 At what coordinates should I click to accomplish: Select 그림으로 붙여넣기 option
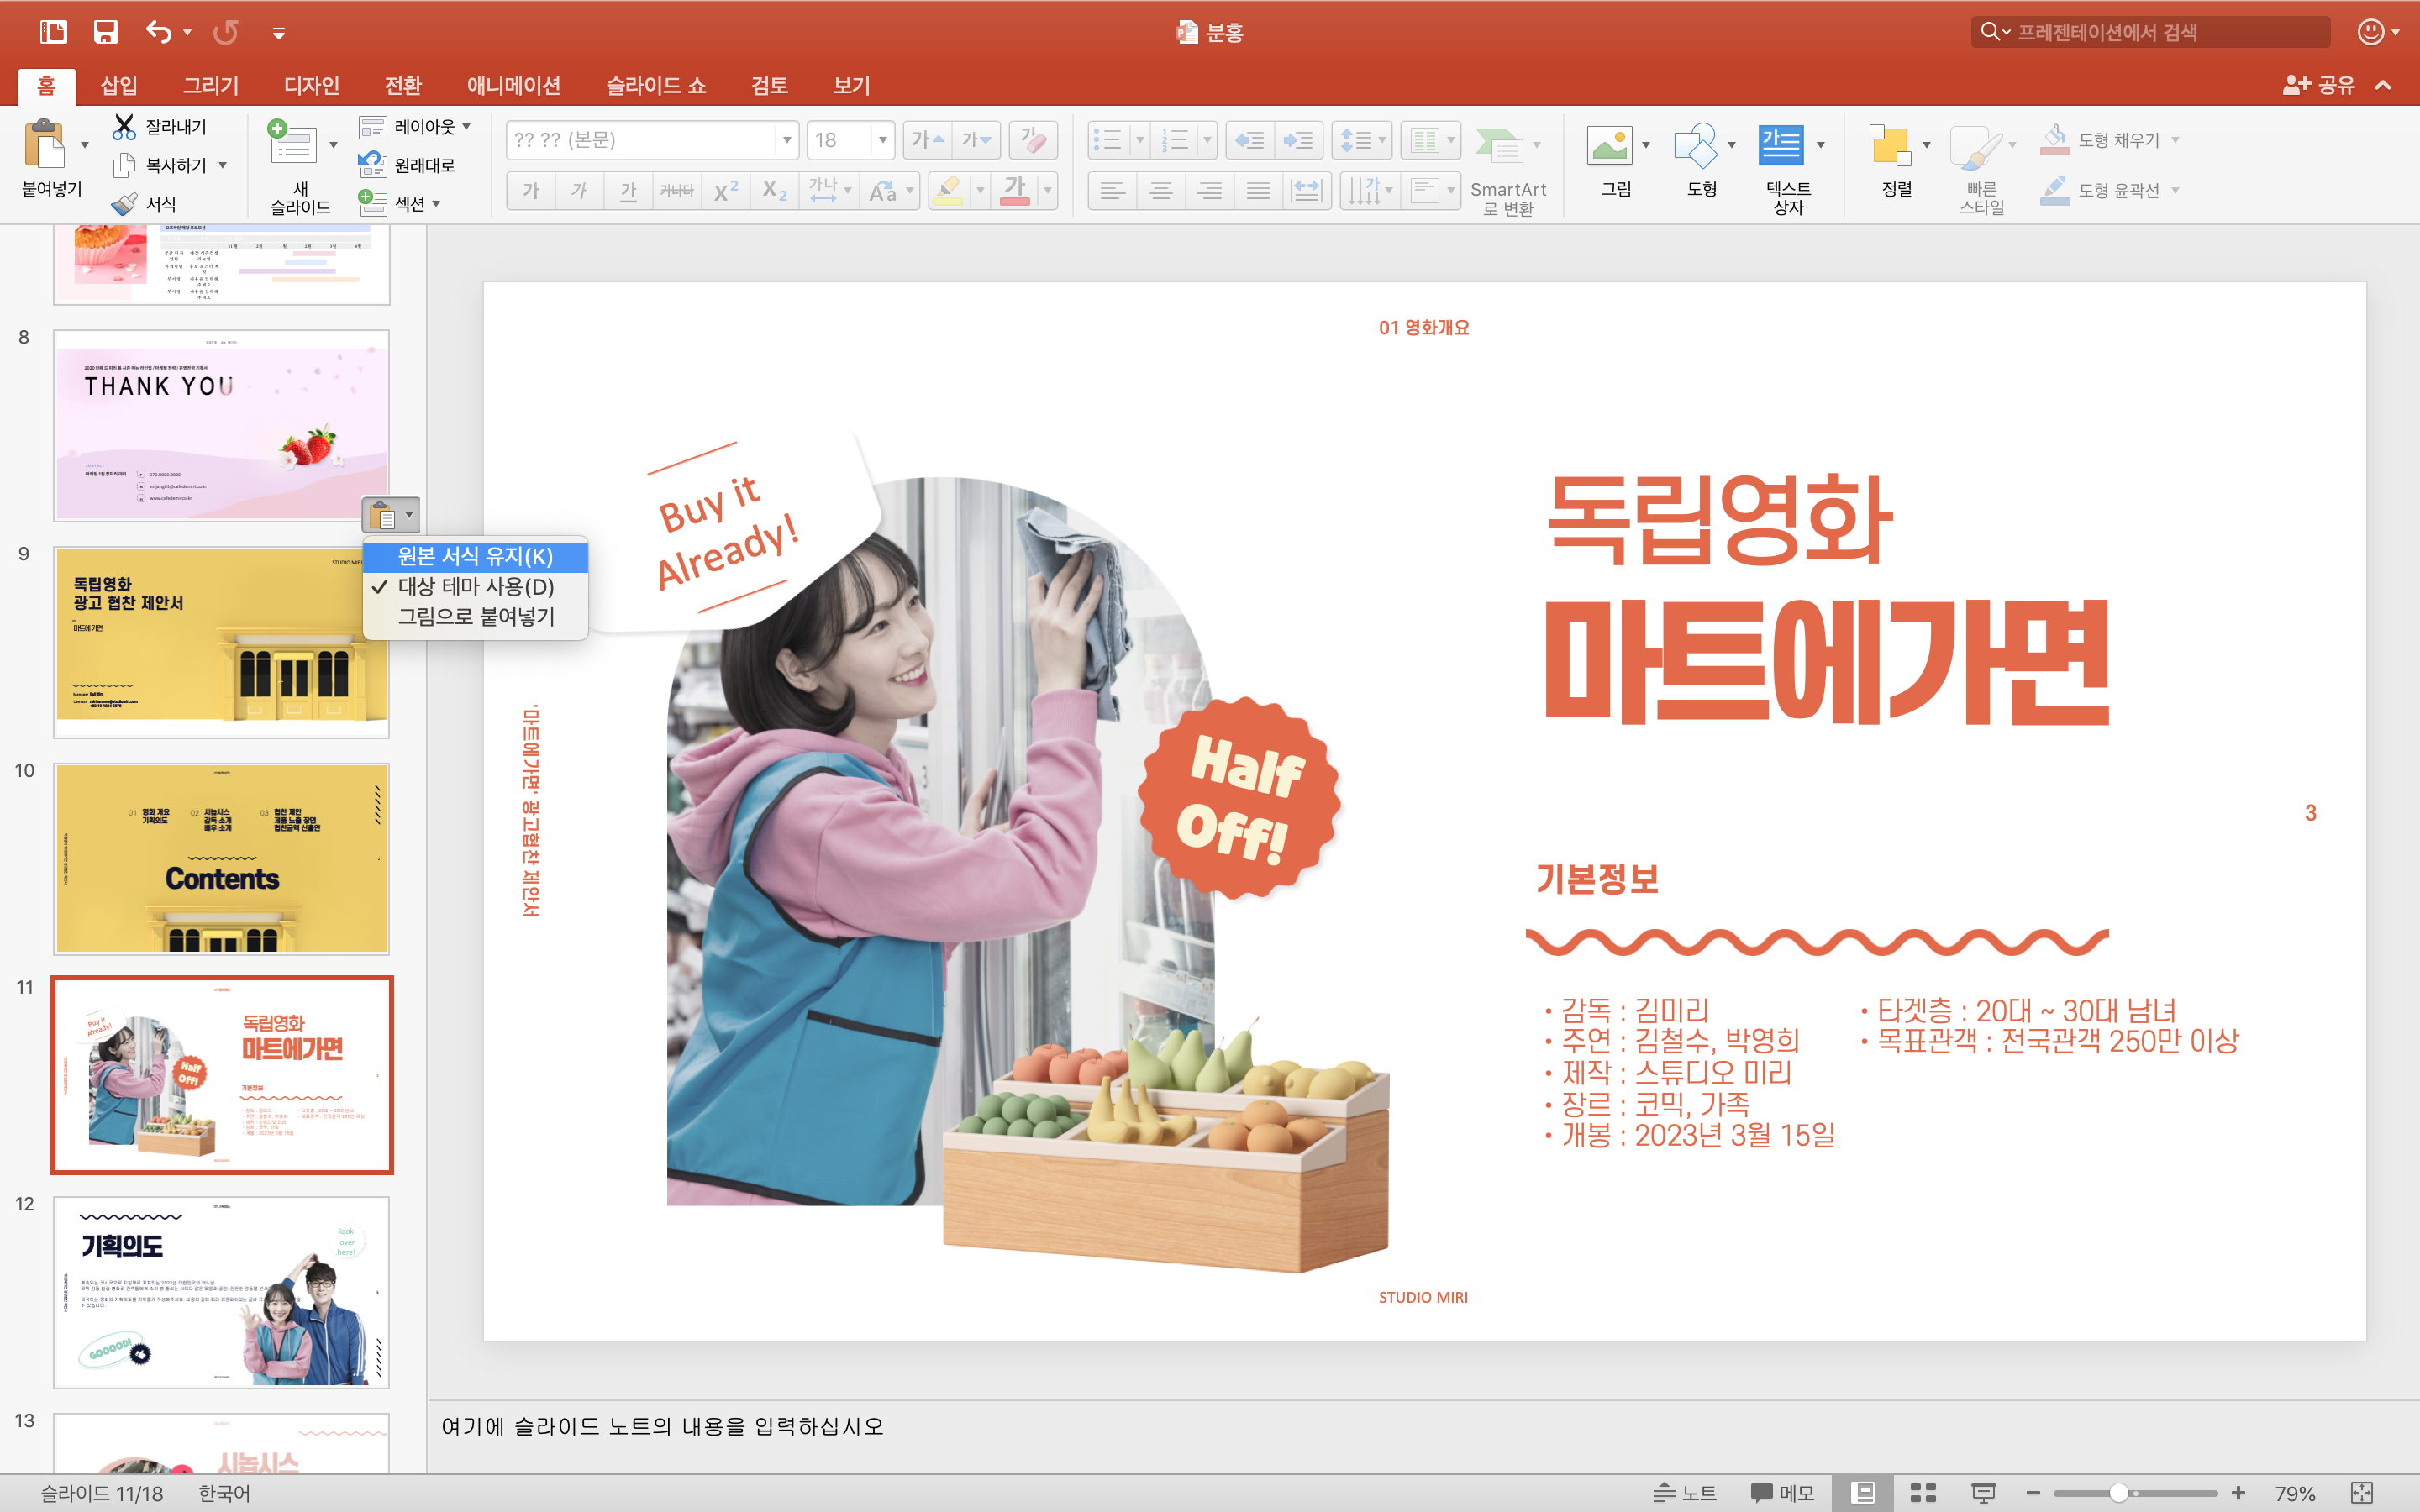tap(475, 617)
